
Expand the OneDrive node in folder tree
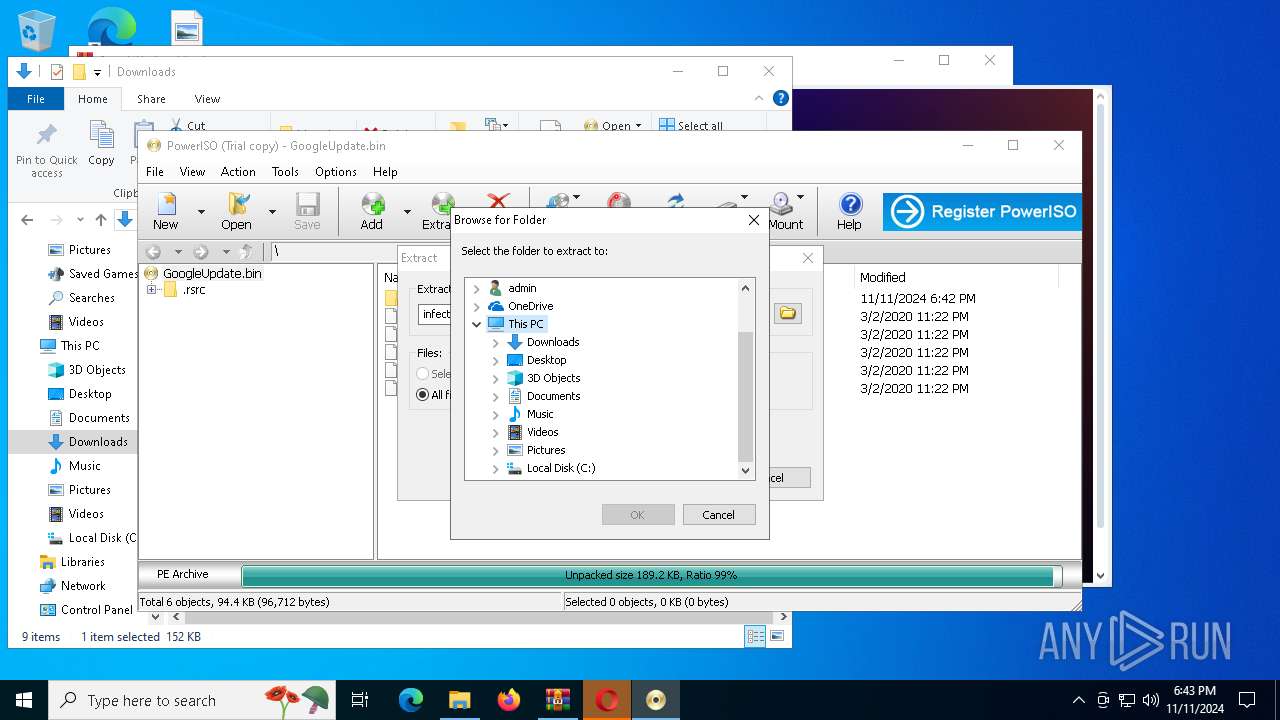tap(477, 306)
